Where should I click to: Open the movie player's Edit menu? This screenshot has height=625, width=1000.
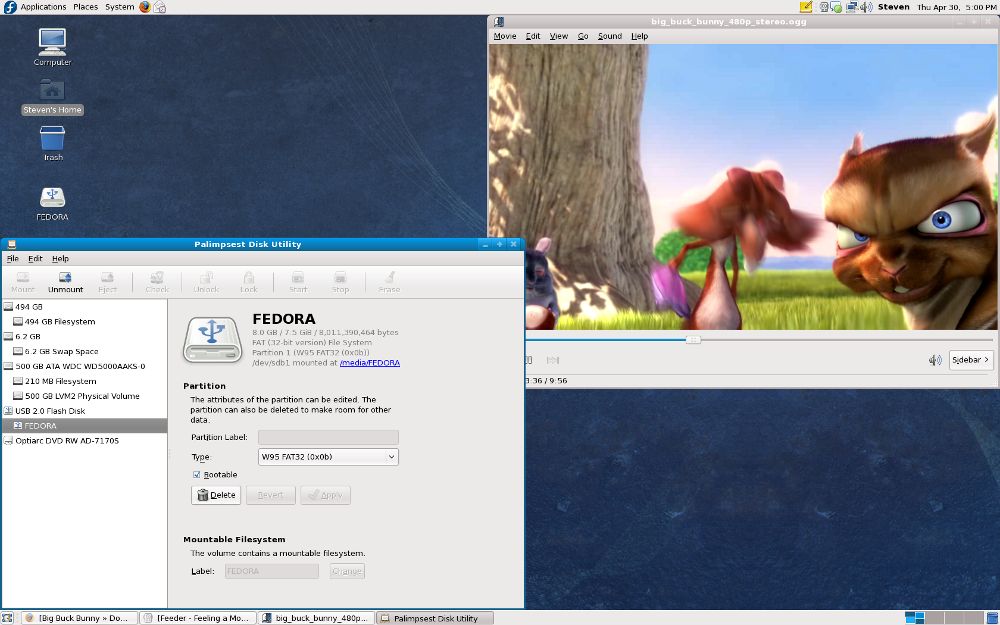(533, 36)
